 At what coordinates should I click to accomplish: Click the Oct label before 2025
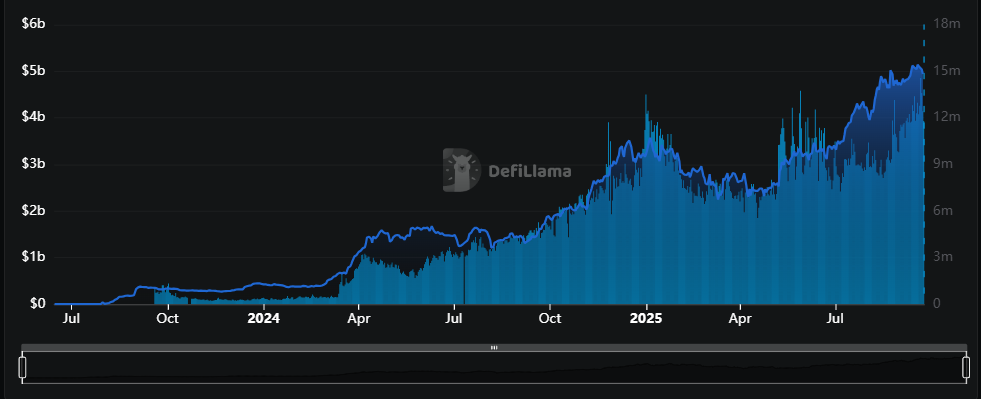tap(550, 318)
